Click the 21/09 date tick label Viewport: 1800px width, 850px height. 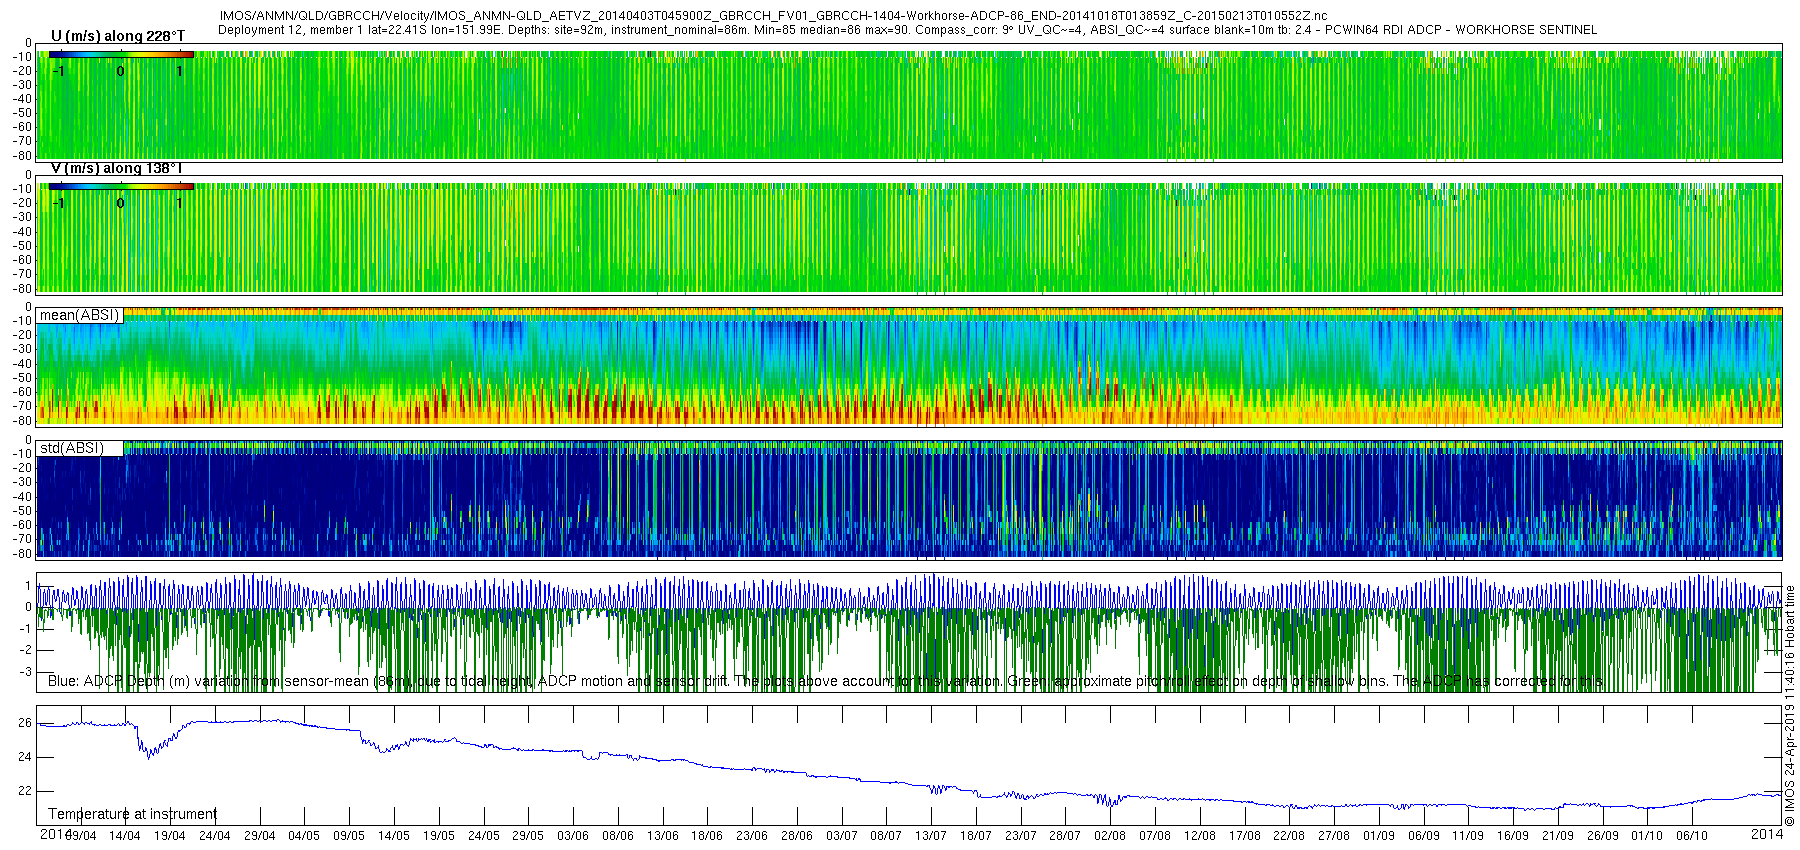click(x=1558, y=836)
